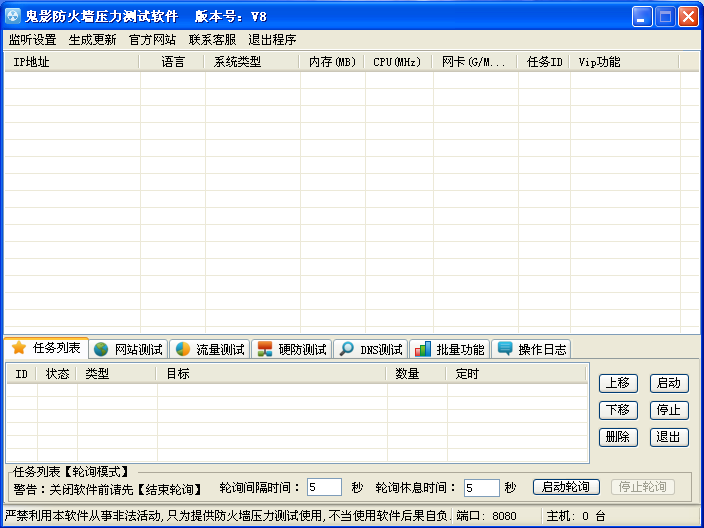This screenshot has height=528, width=704.
Task: Click the 停止 button
Action: pyautogui.click(x=669, y=410)
